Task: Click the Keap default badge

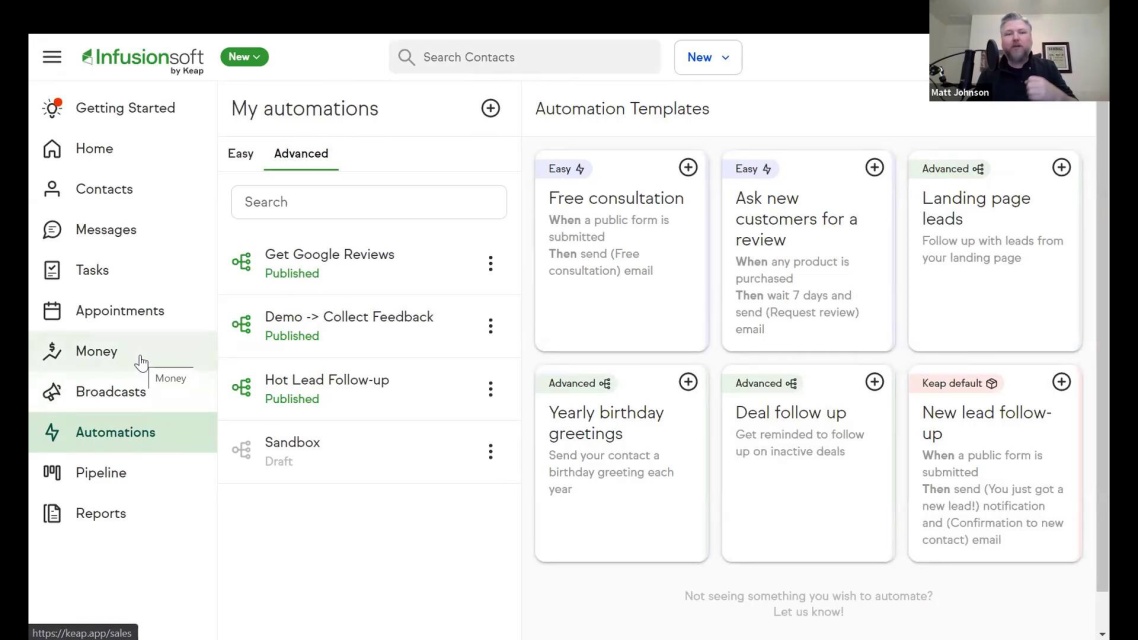Action: point(959,383)
